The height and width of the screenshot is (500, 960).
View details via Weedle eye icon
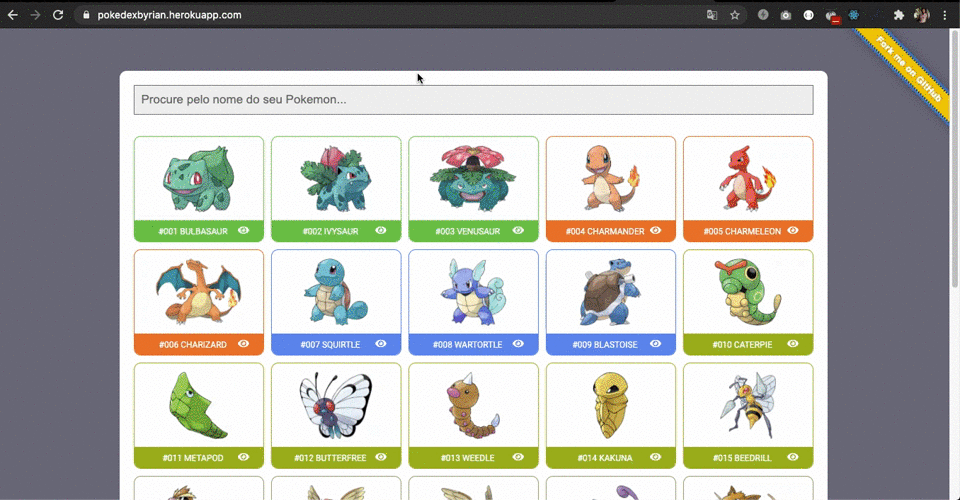[x=518, y=457]
